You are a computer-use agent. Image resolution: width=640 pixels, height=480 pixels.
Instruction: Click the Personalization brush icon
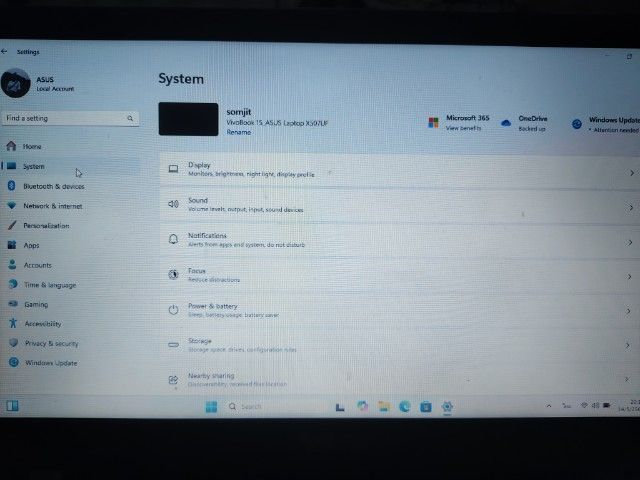point(12,225)
